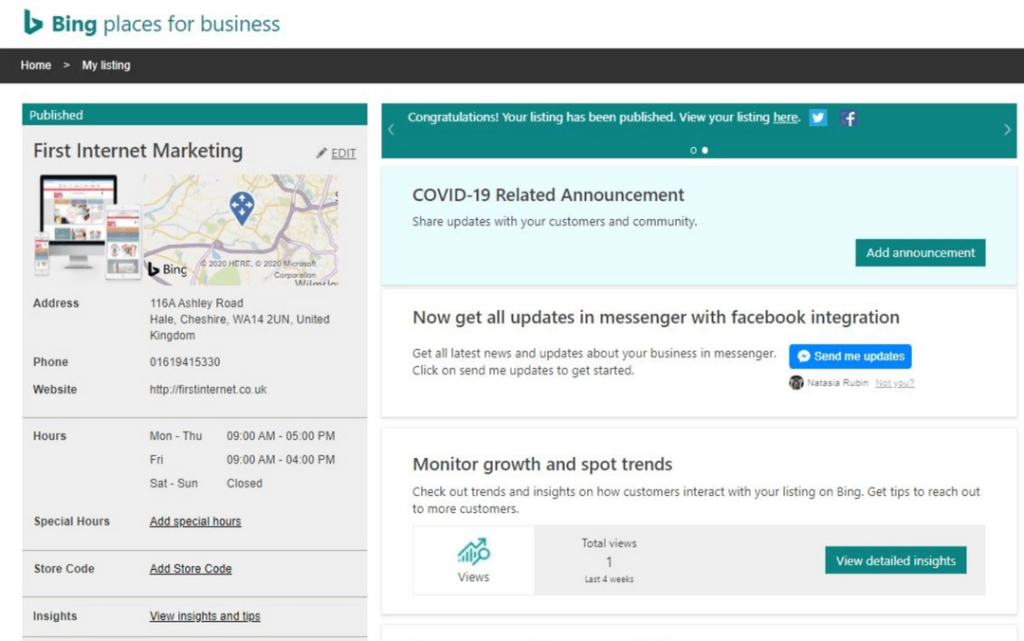1024x641 pixels.
Task: Open the Add Store Code link
Action: pos(190,569)
